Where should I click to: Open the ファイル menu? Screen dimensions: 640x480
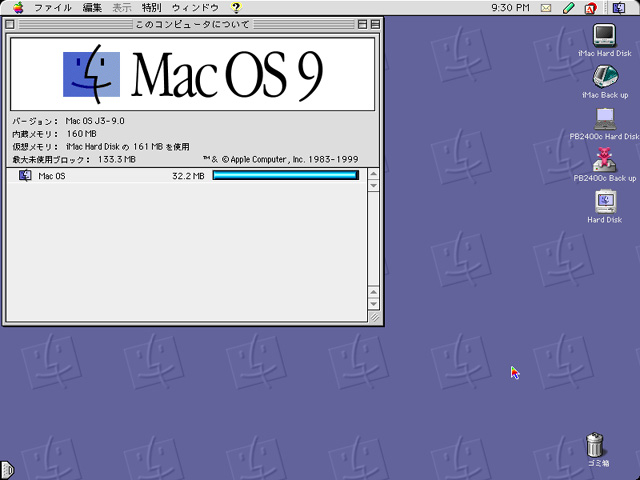pyautogui.click(x=53, y=7)
